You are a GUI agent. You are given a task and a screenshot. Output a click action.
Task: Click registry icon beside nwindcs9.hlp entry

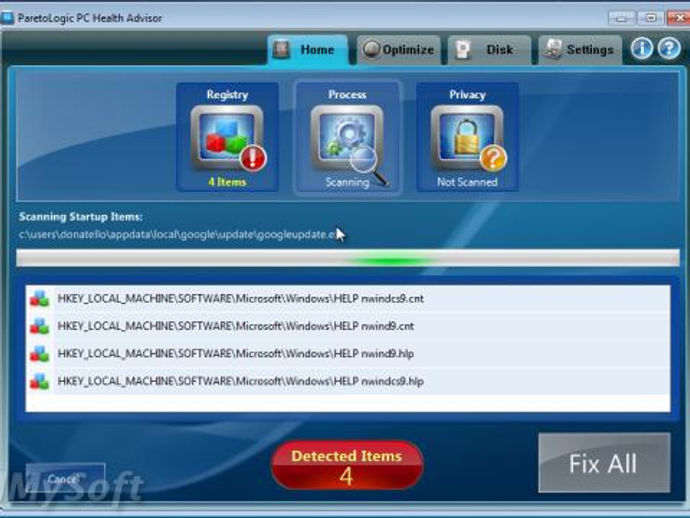point(39,381)
